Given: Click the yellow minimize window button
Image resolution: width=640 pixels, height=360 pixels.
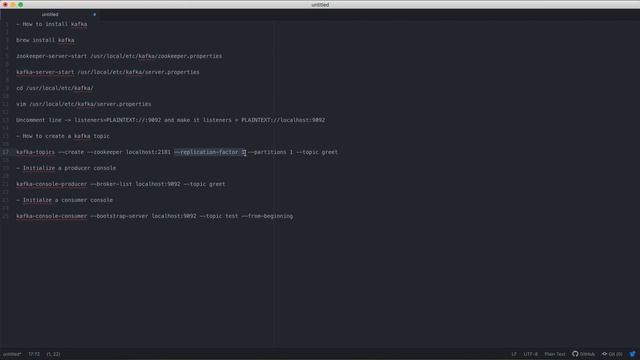Looking at the screenshot, I should (x=13, y=4).
